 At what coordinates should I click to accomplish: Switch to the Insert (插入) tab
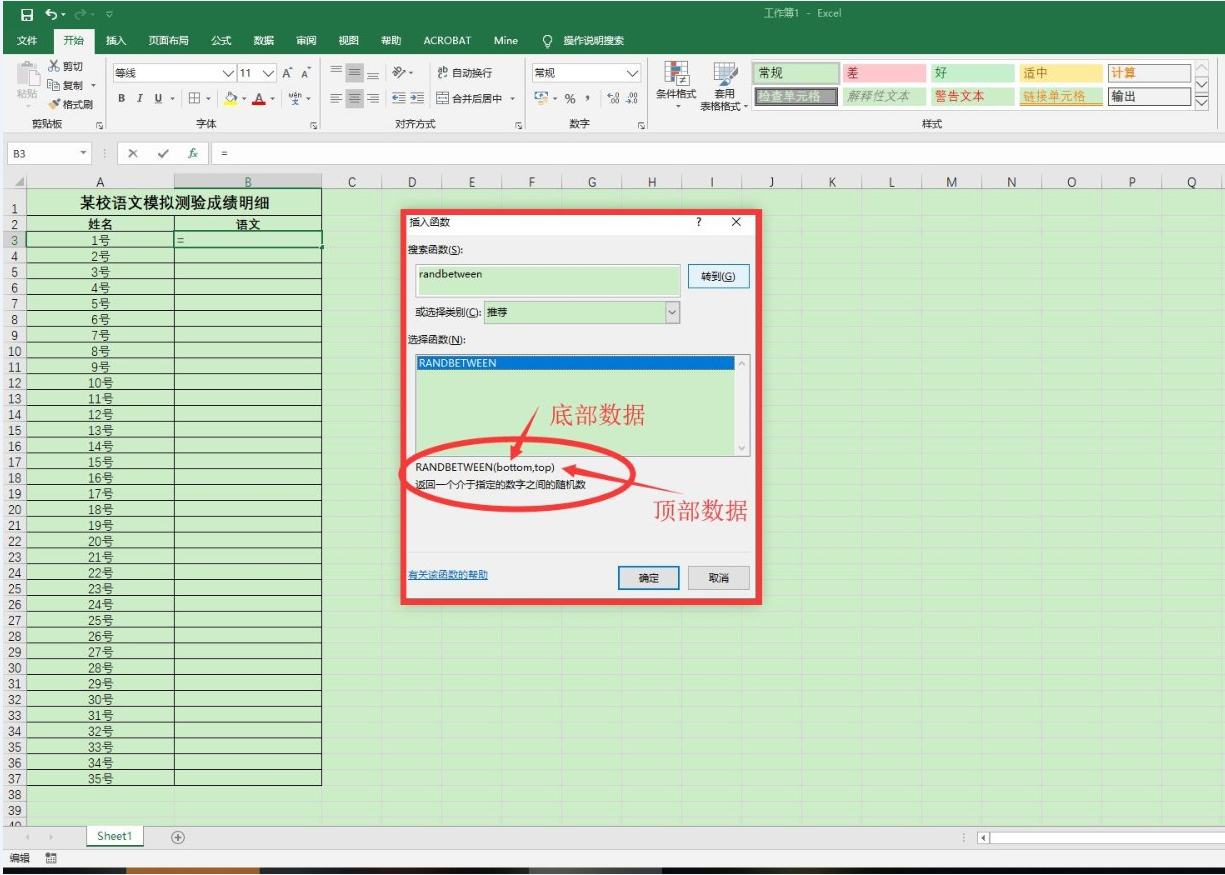pyautogui.click(x=116, y=41)
